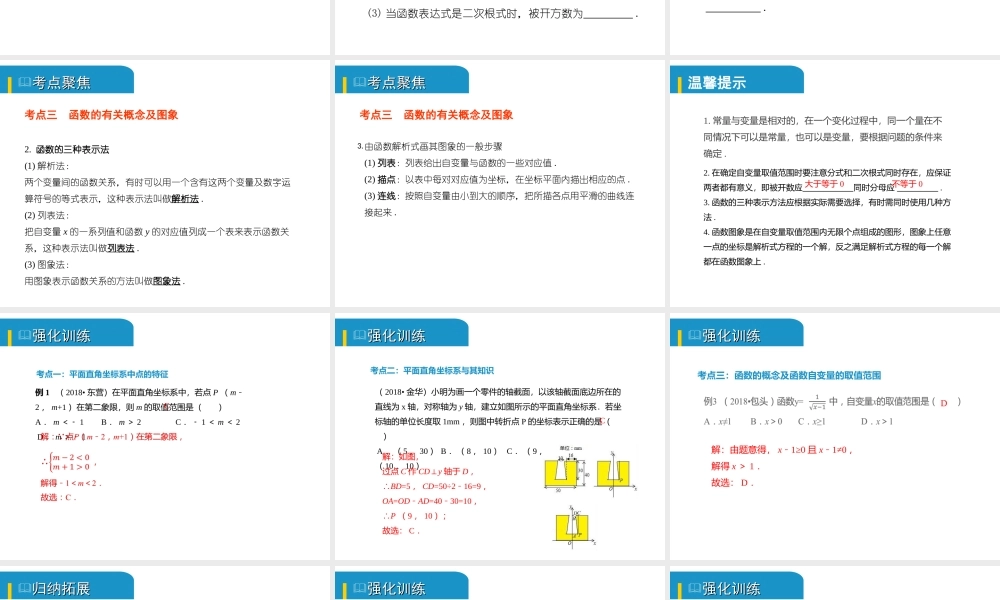Click the book icon on the 函数的三种表示法 slide header
The width and height of the screenshot is (1000, 600).
point(25,82)
